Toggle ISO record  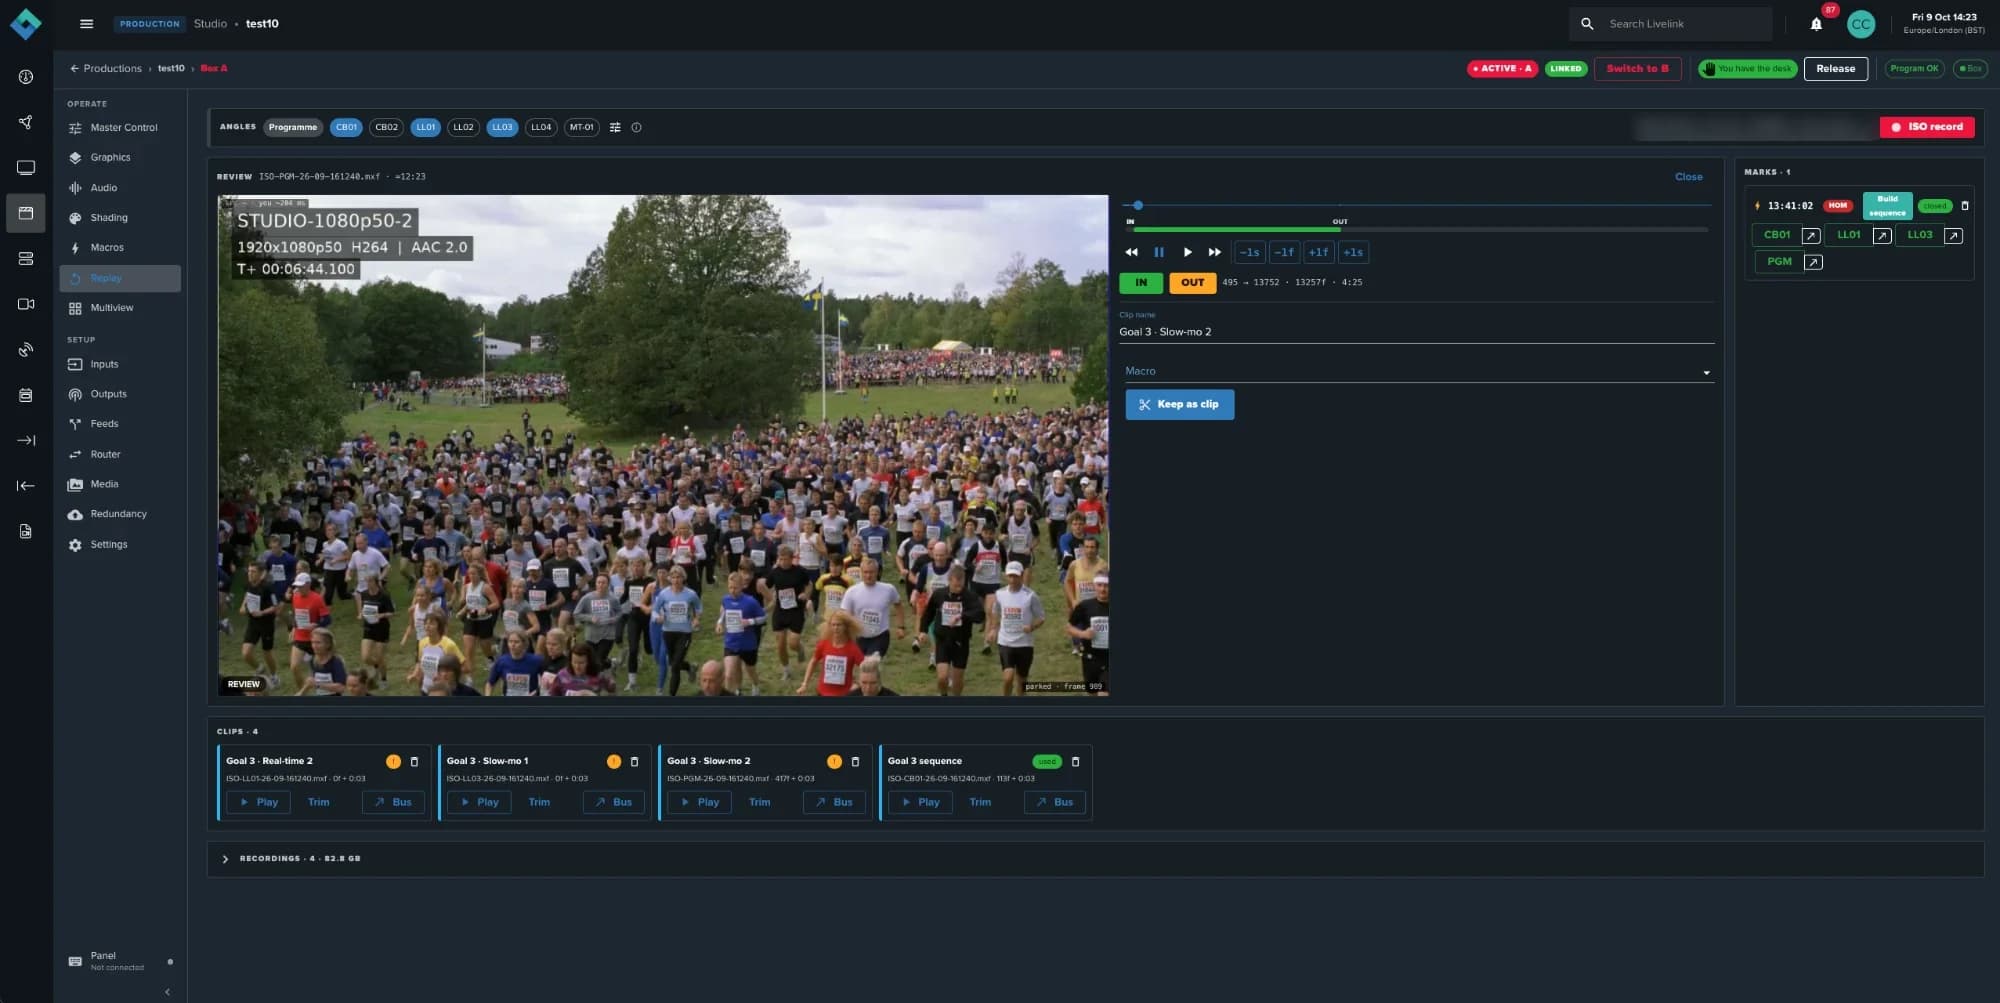click(x=1927, y=127)
